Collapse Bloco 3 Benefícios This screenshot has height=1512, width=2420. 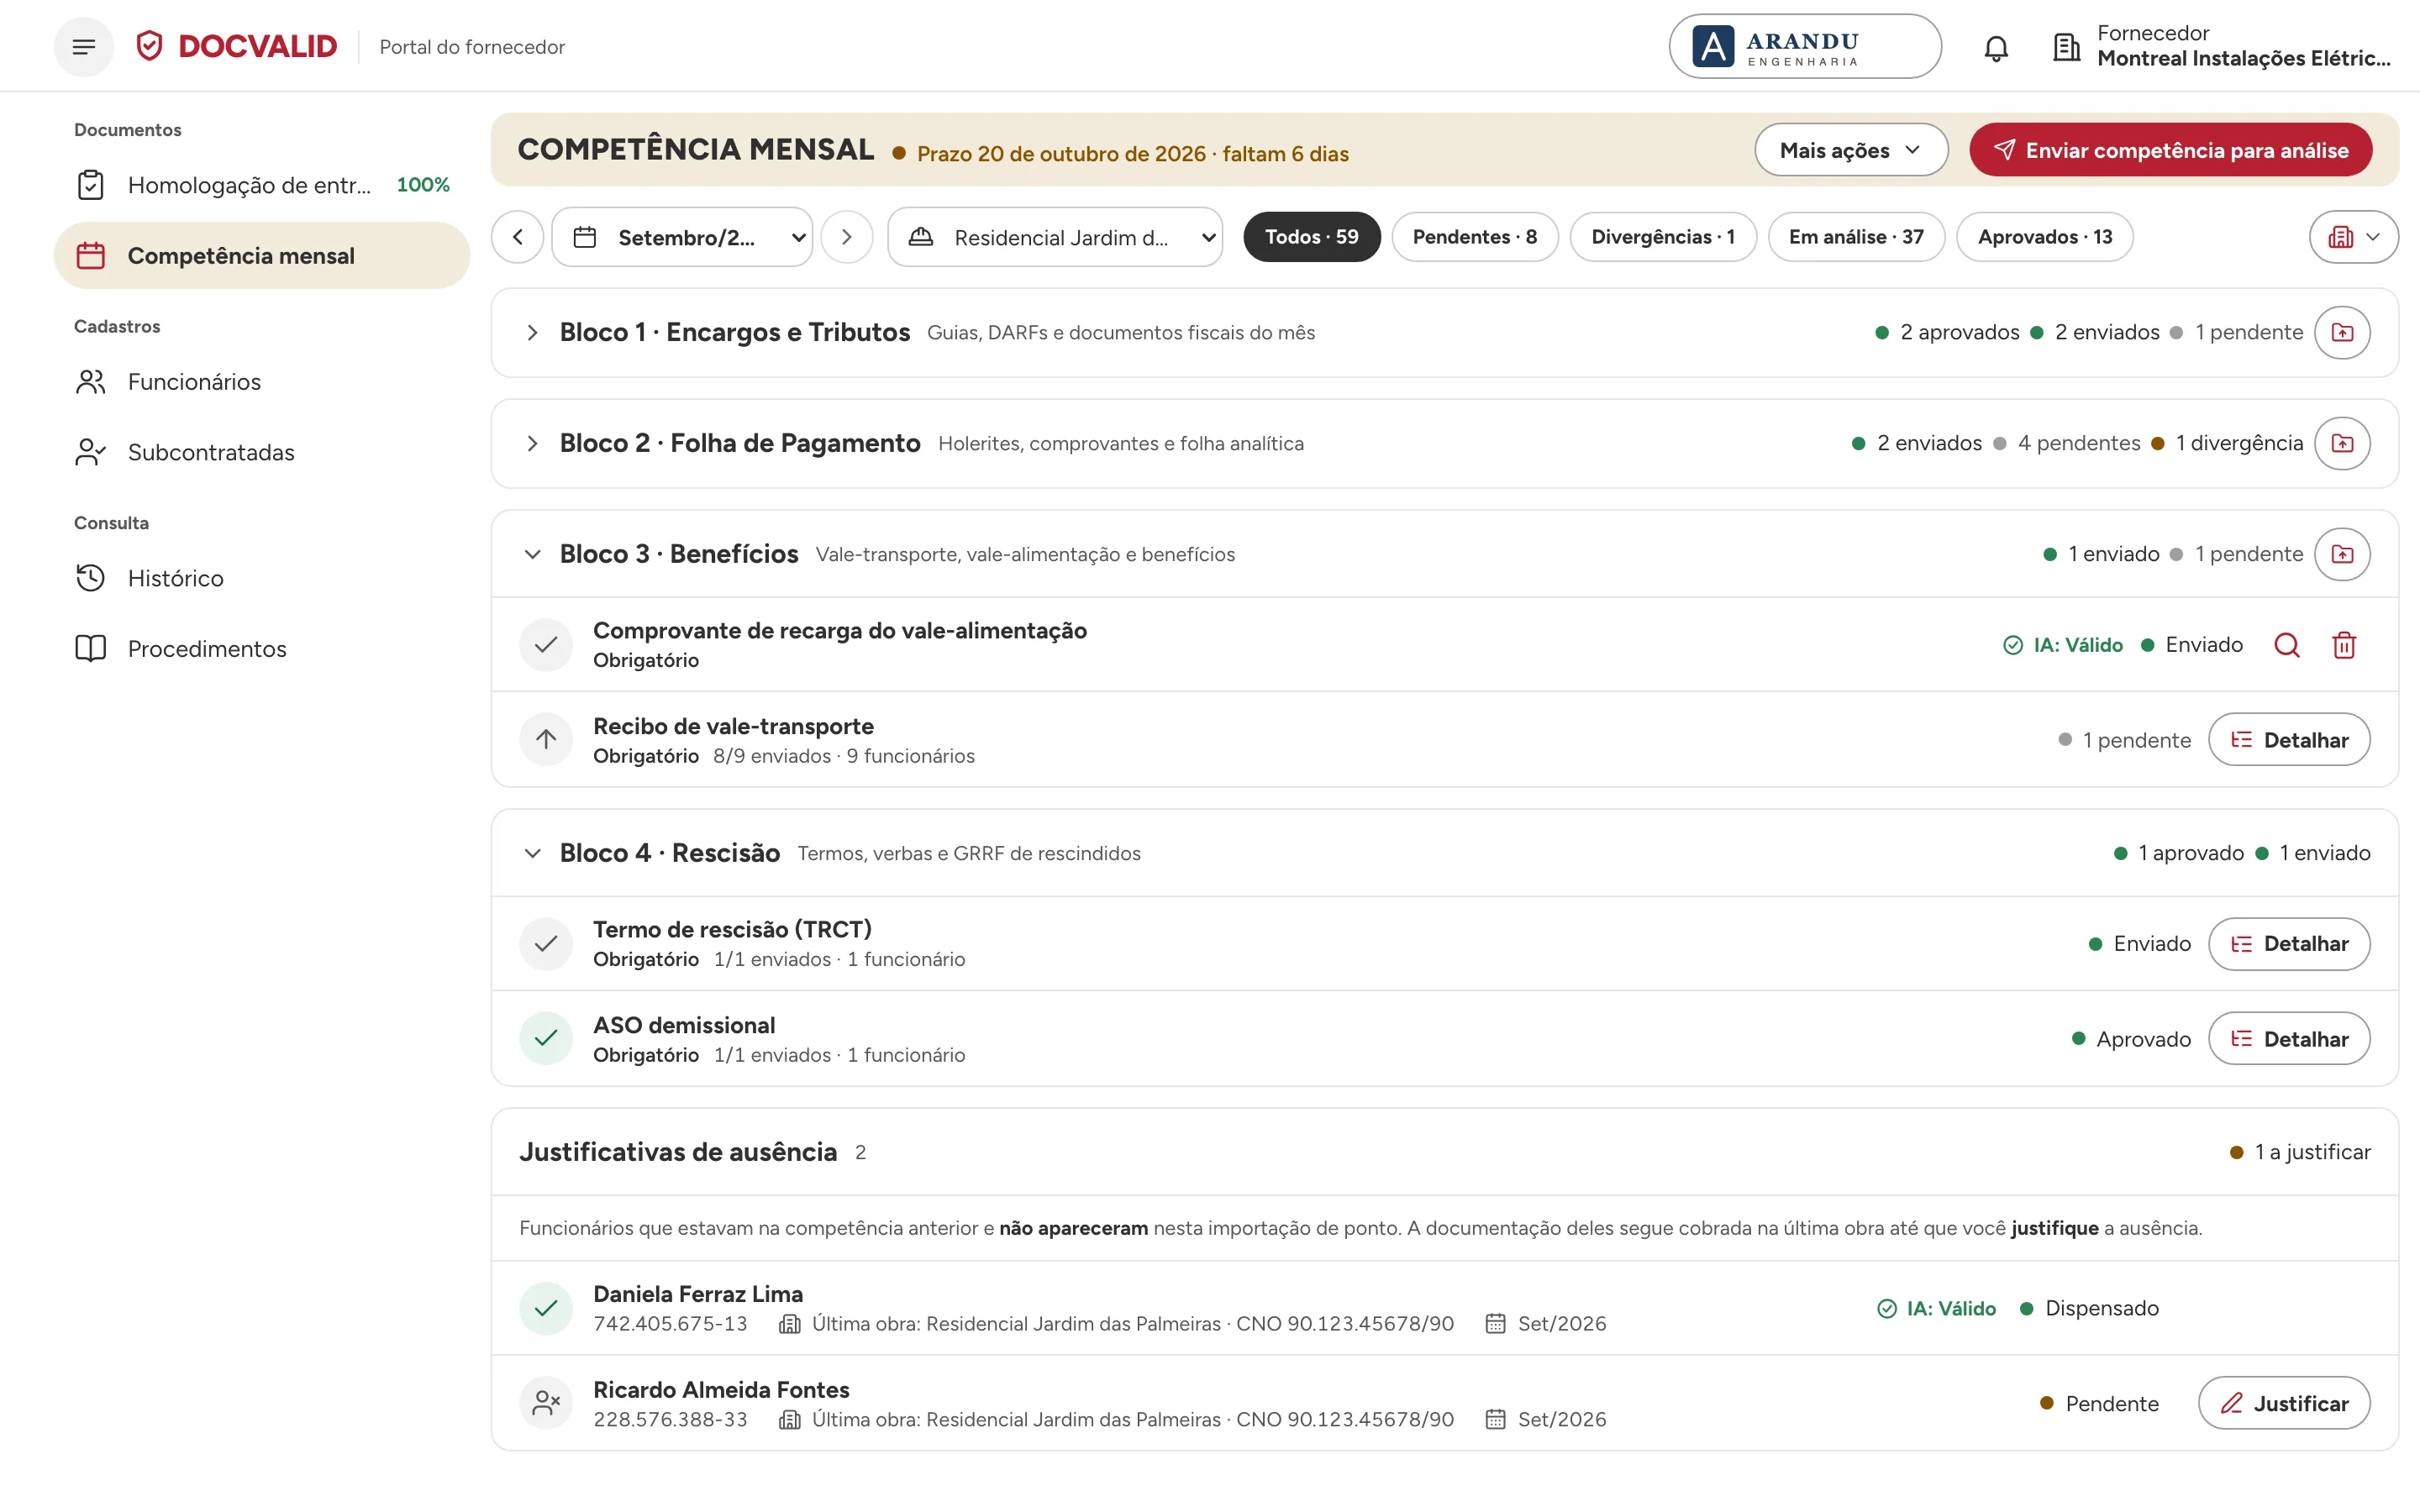click(x=533, y=555)
